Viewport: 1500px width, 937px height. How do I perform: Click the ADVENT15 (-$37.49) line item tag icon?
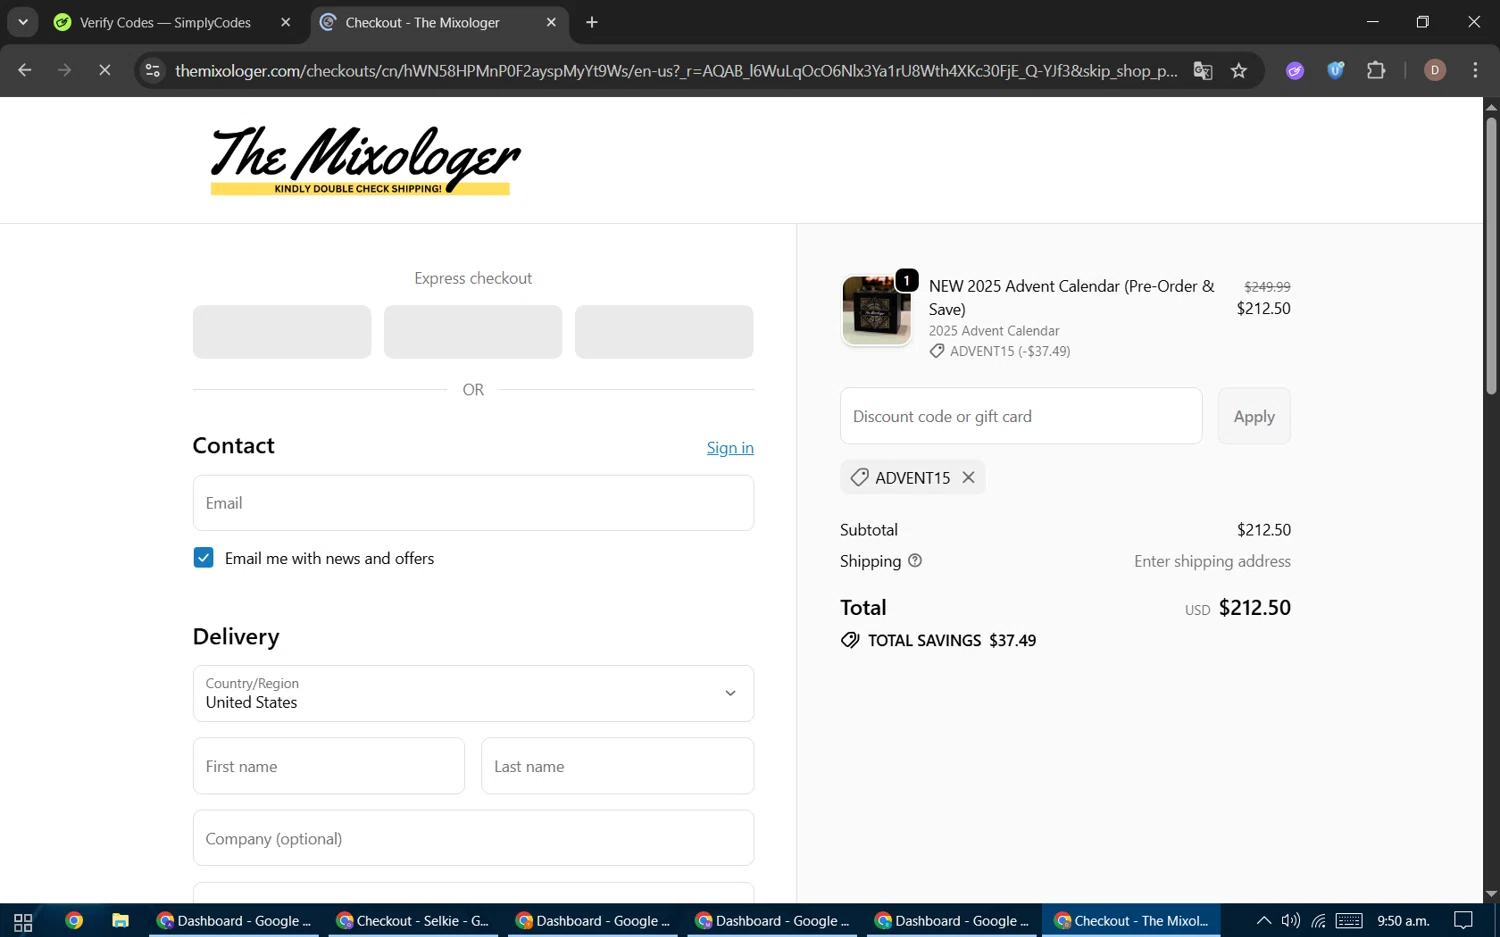click(x=937, y=351)
